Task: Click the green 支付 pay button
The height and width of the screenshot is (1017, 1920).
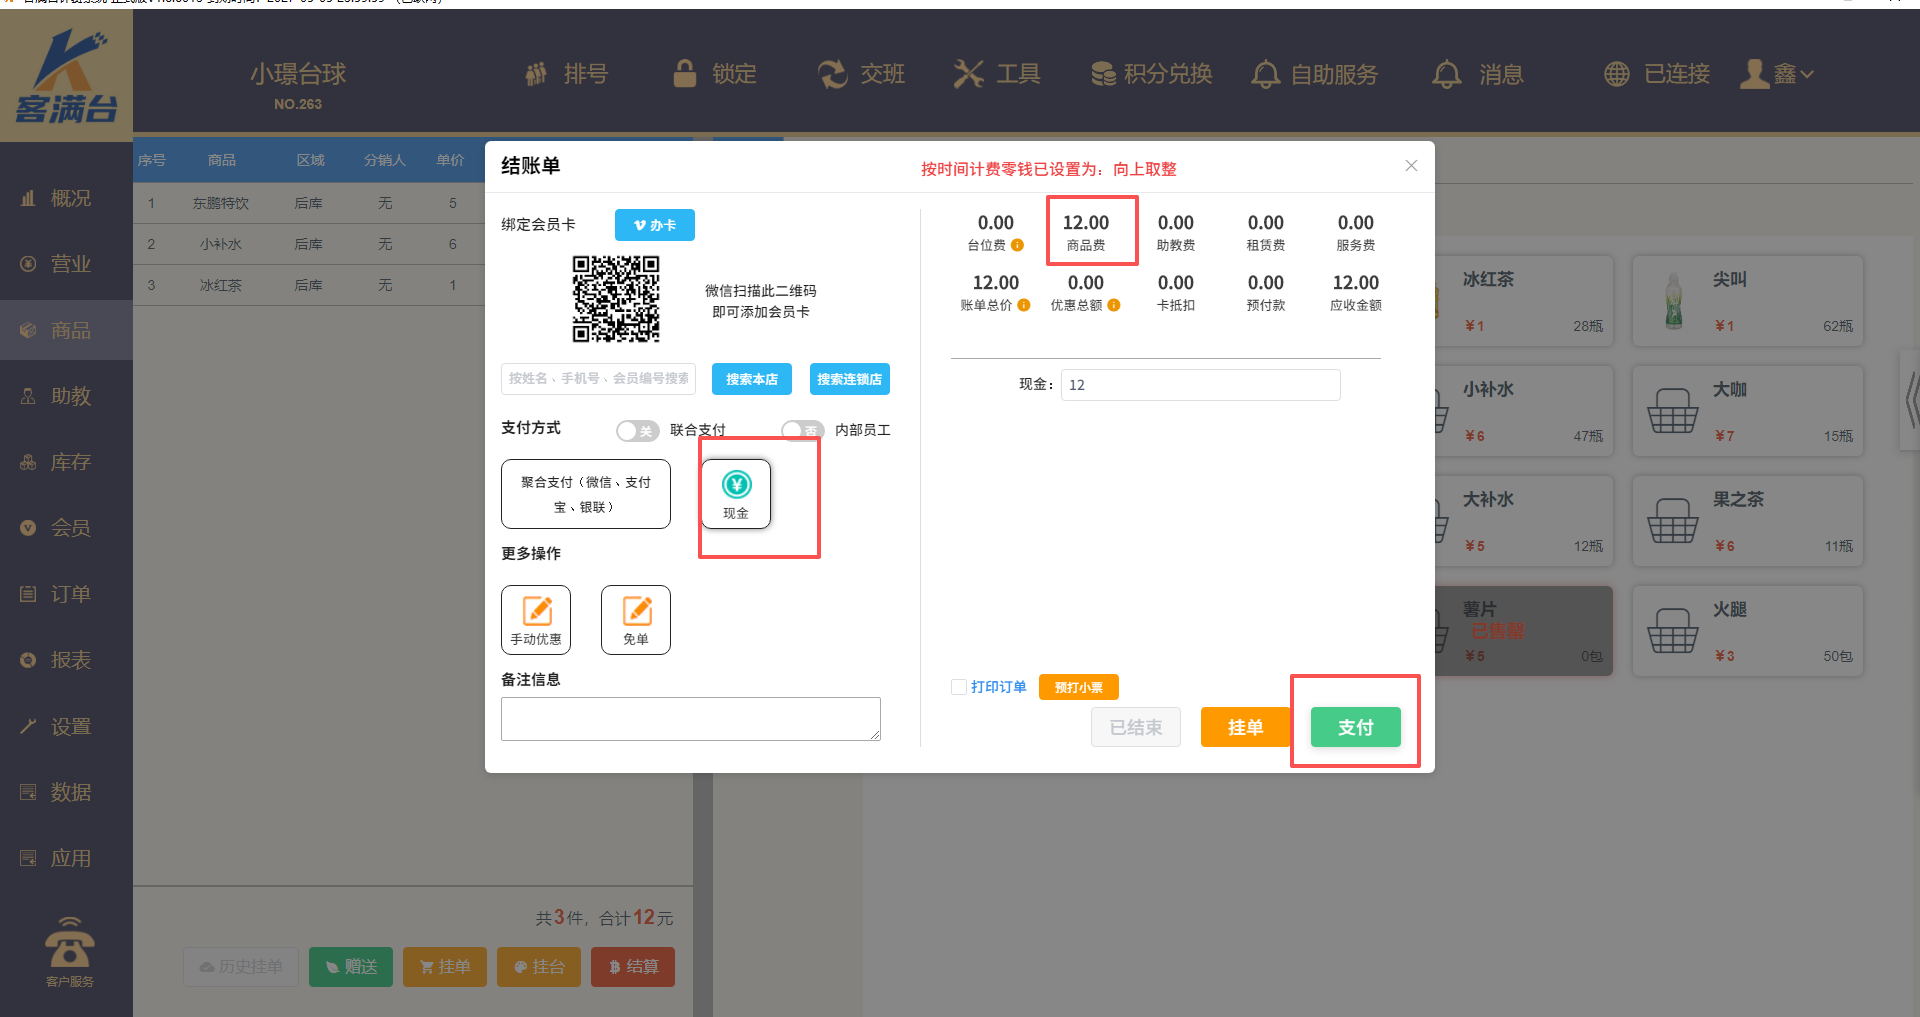Action: (1355, 727)
